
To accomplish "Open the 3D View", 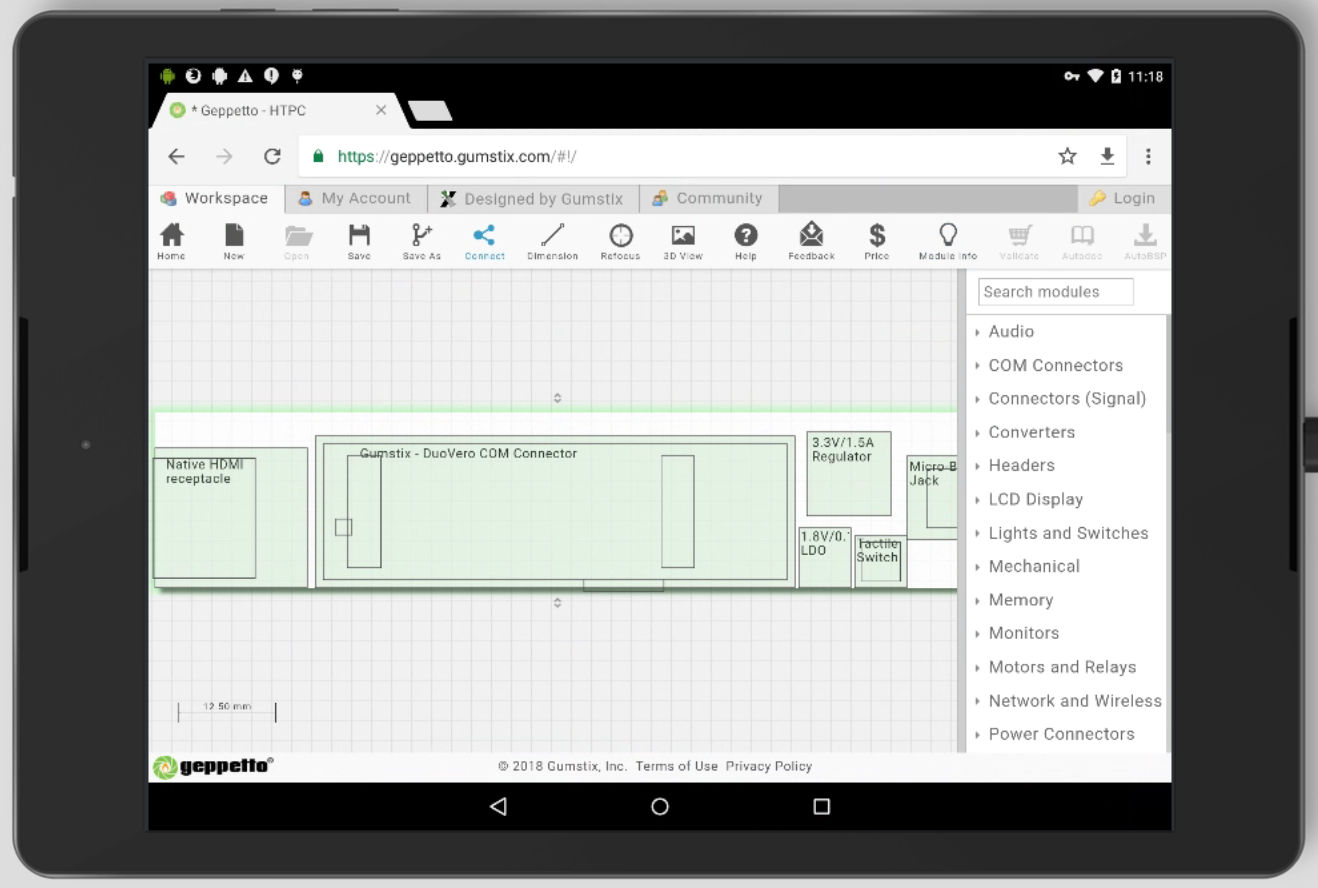I will (683, 241).
